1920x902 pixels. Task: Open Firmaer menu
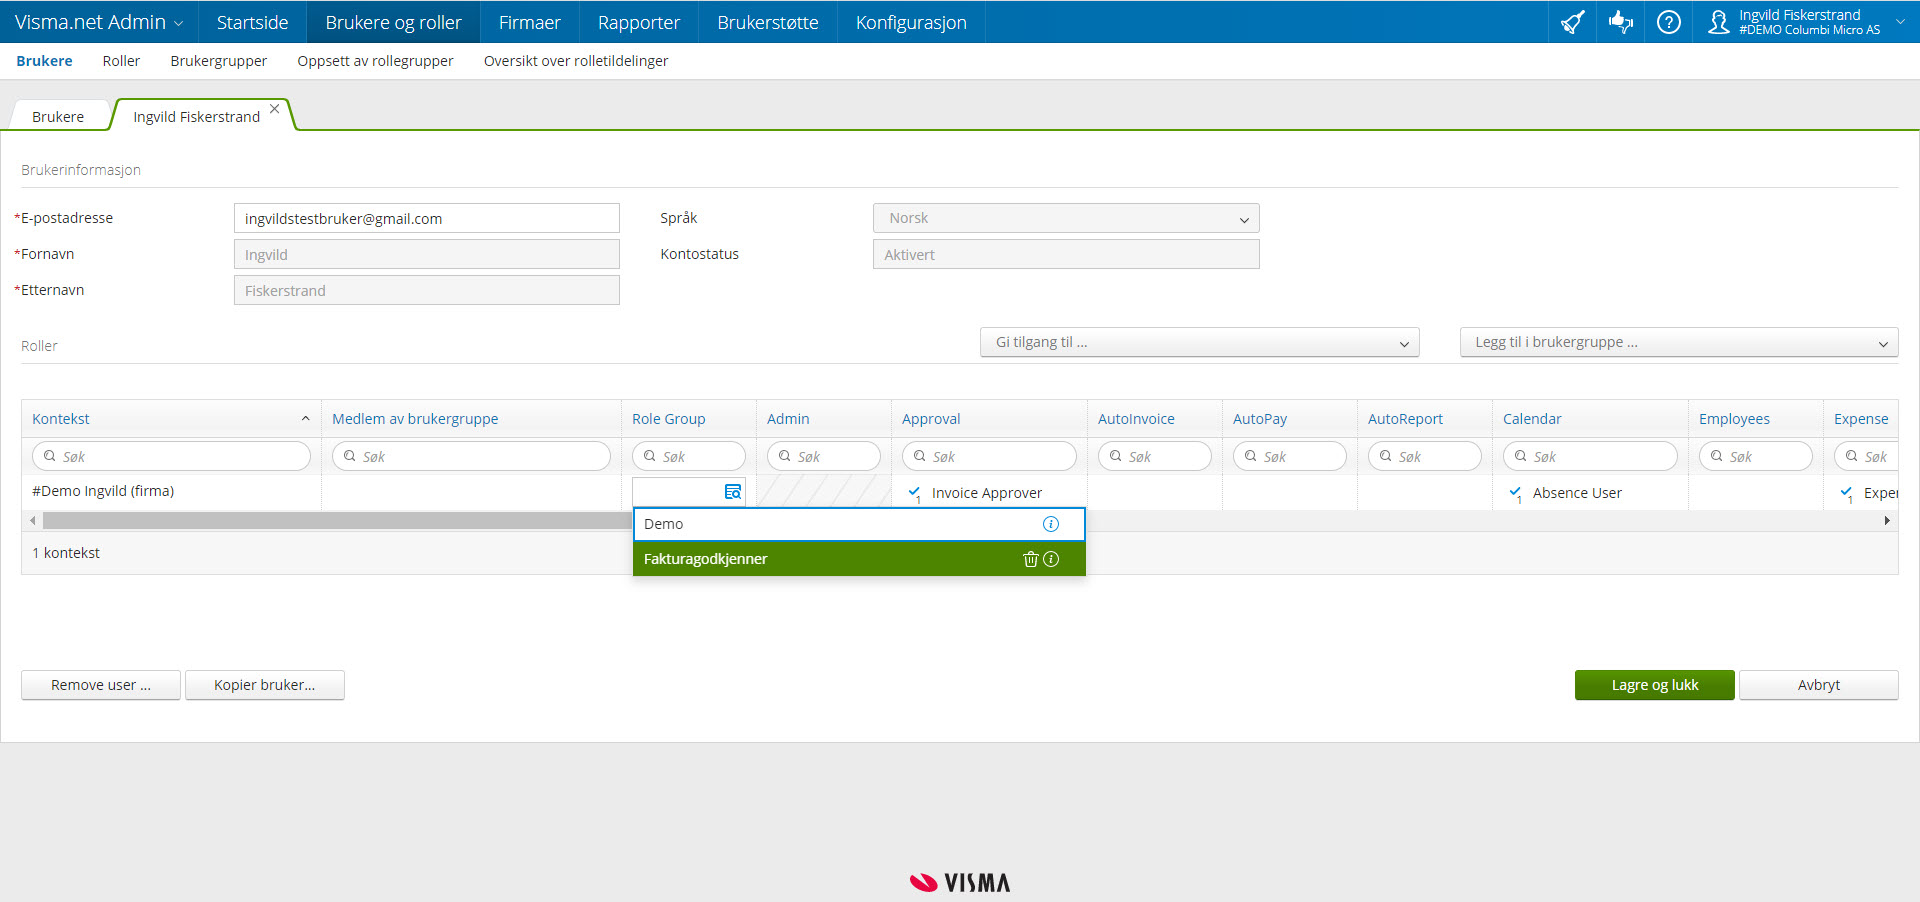(529, 22)
